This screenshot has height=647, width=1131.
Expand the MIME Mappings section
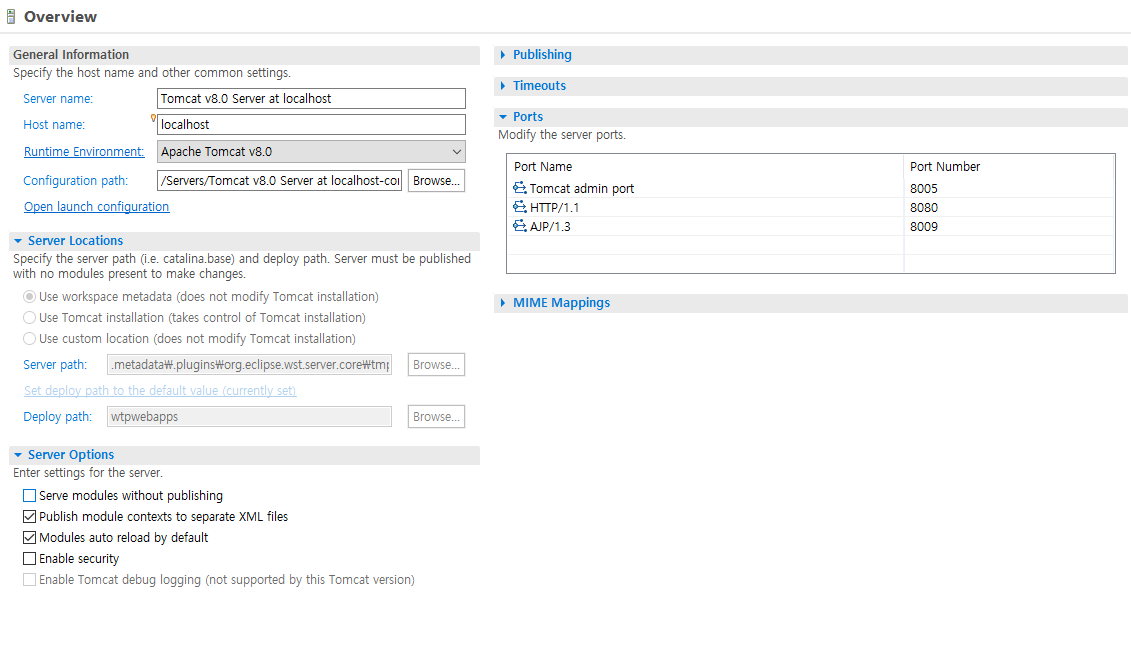pyautogui.click(x=503, y=303)
